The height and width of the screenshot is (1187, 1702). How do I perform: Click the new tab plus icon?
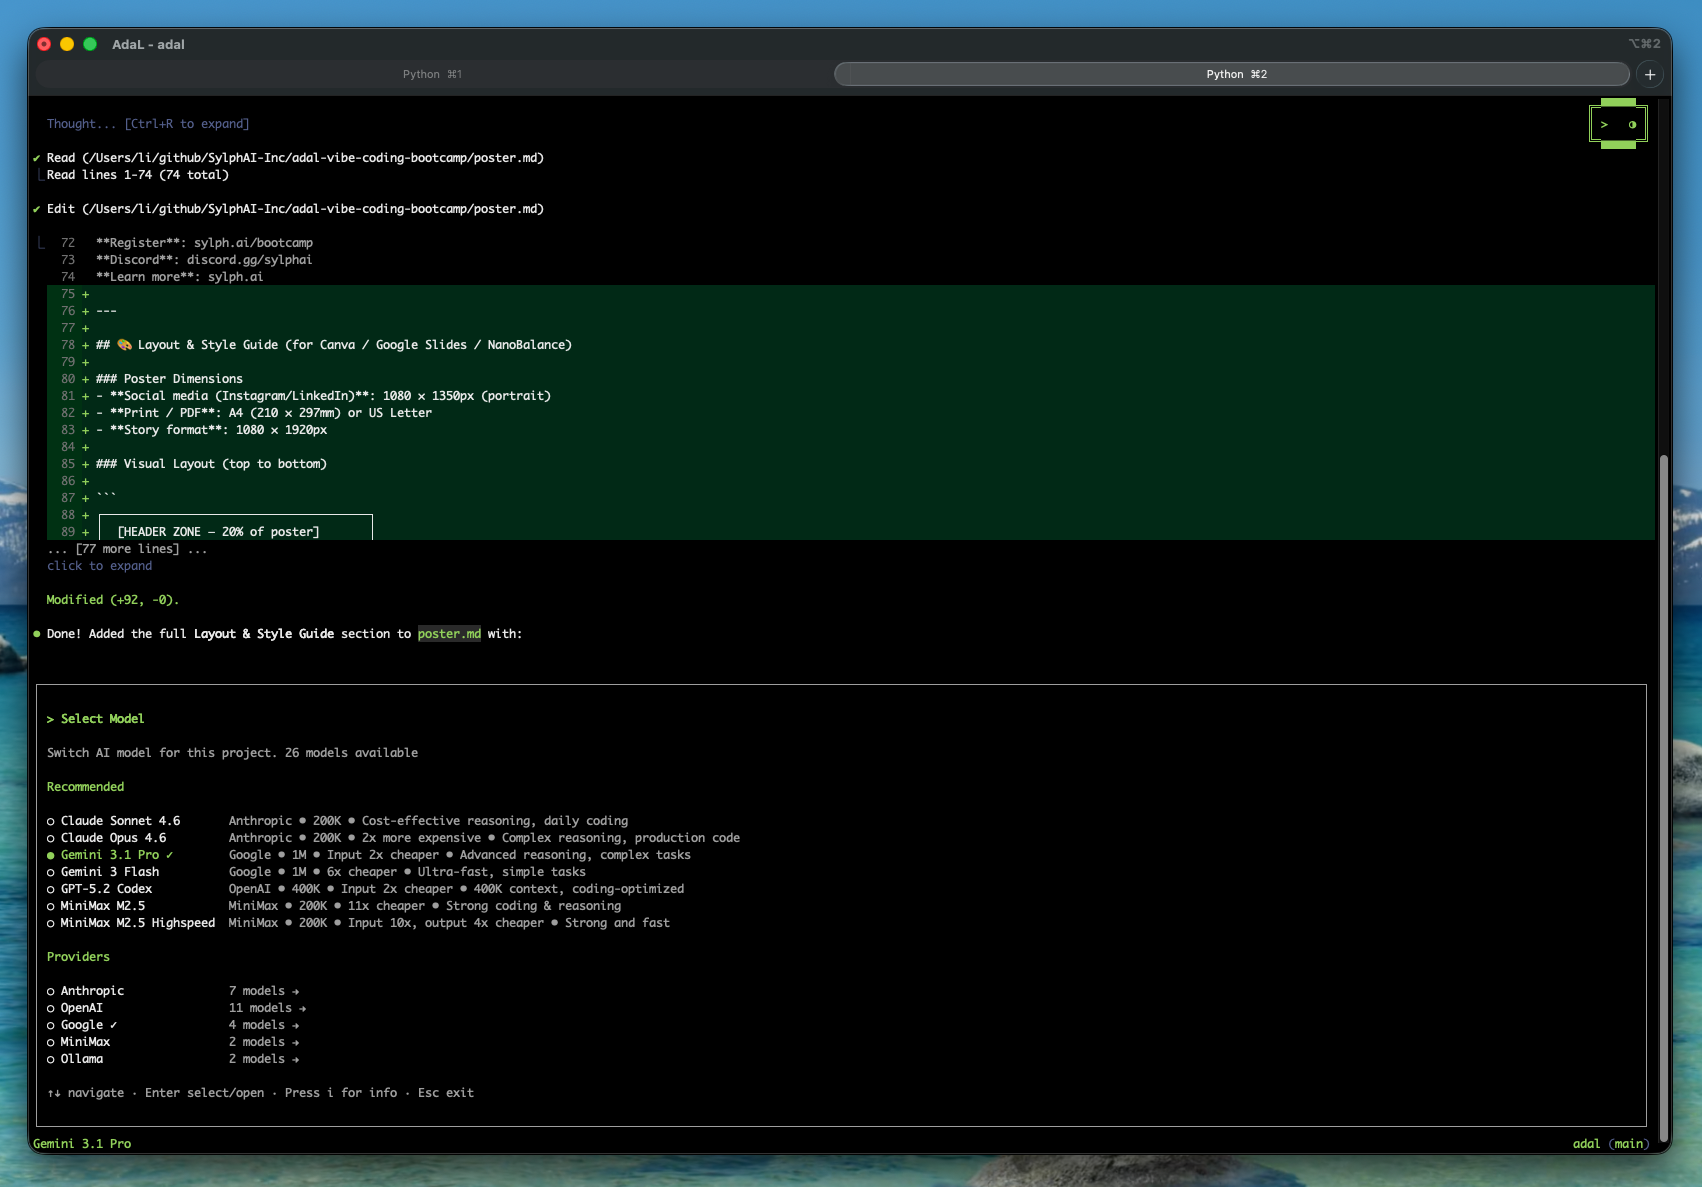coord(1650,74)
